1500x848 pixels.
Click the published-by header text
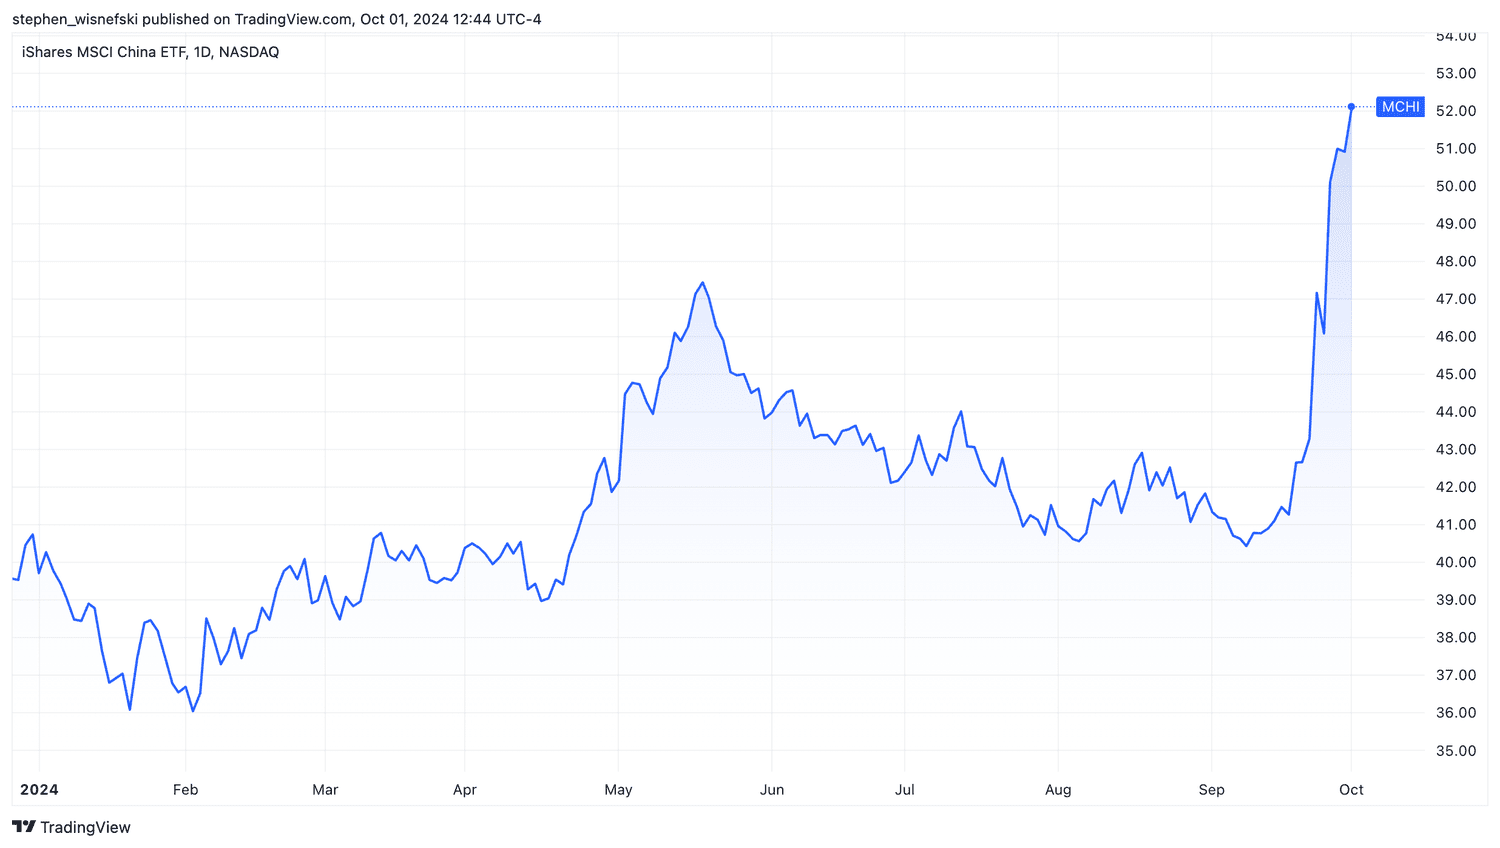coord(277,19)
